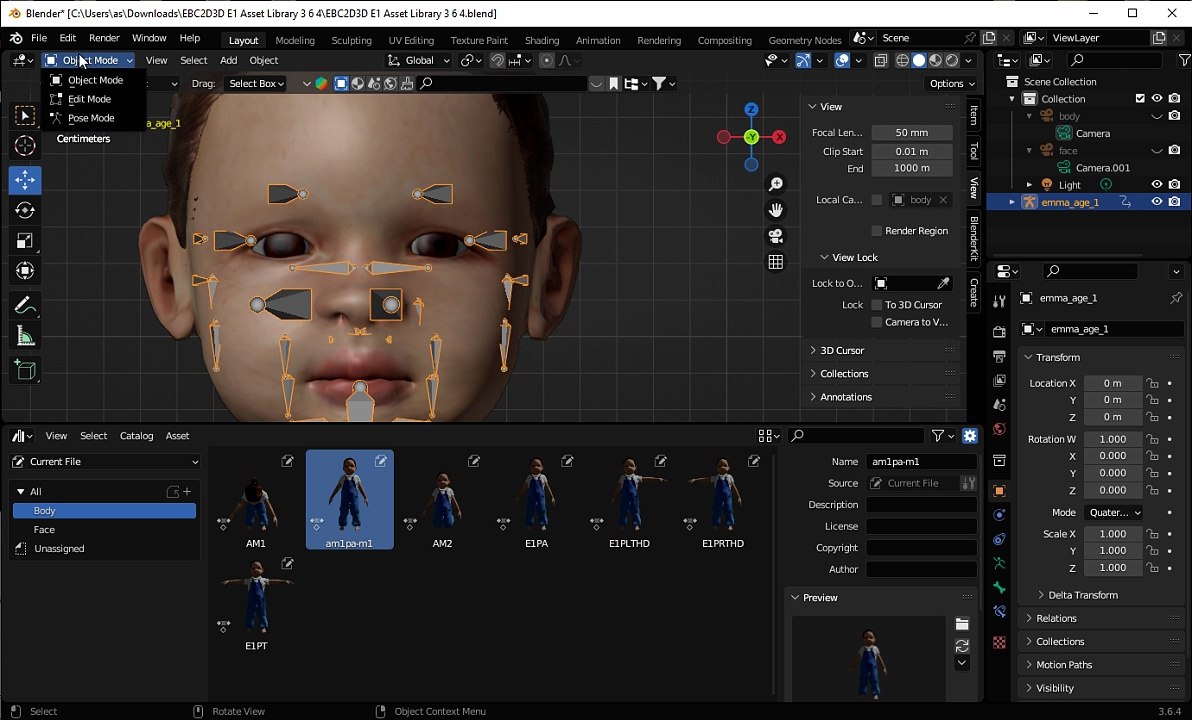Open the Catalog menu in asset browser

coord(136,436)
